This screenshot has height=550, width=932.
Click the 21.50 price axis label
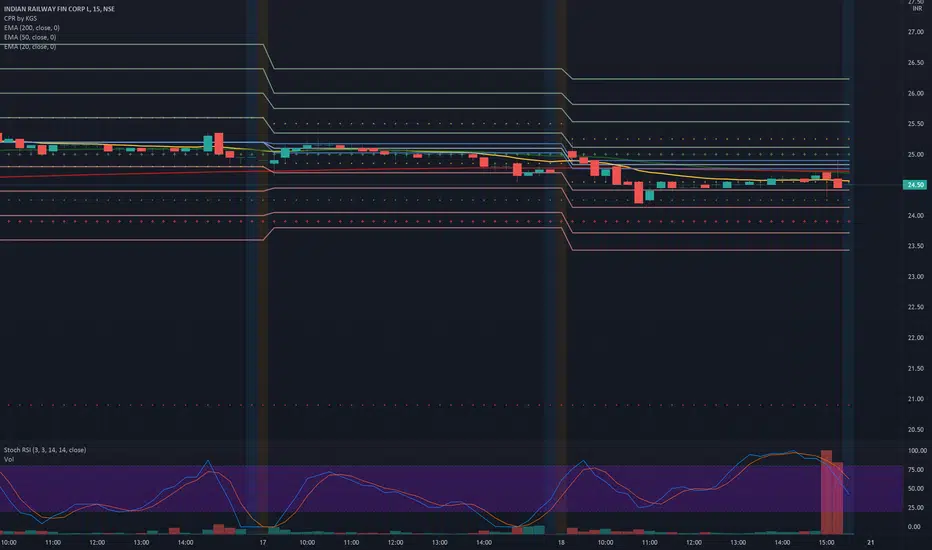915,369
